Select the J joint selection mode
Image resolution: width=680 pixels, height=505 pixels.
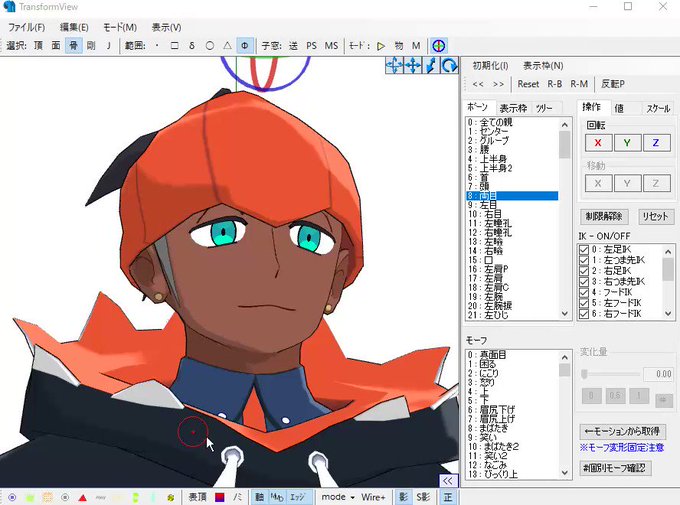(x=108, y=46)
